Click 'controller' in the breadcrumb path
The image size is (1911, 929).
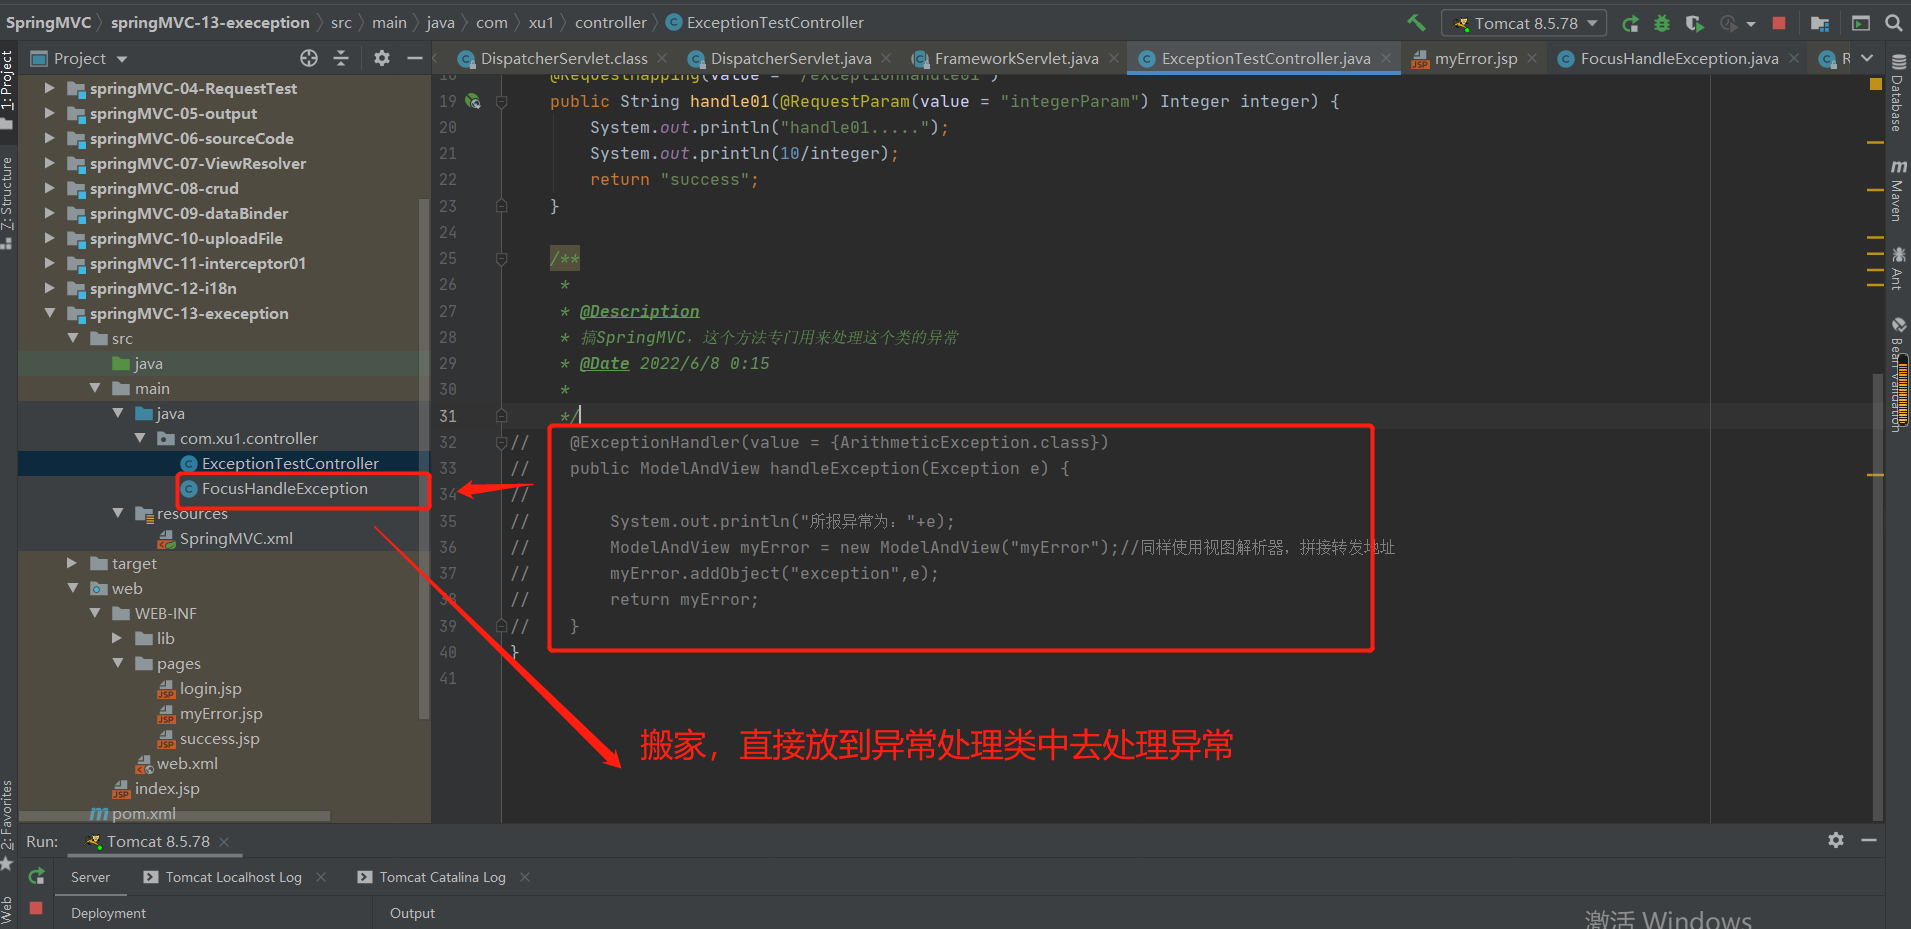point(611,22)
